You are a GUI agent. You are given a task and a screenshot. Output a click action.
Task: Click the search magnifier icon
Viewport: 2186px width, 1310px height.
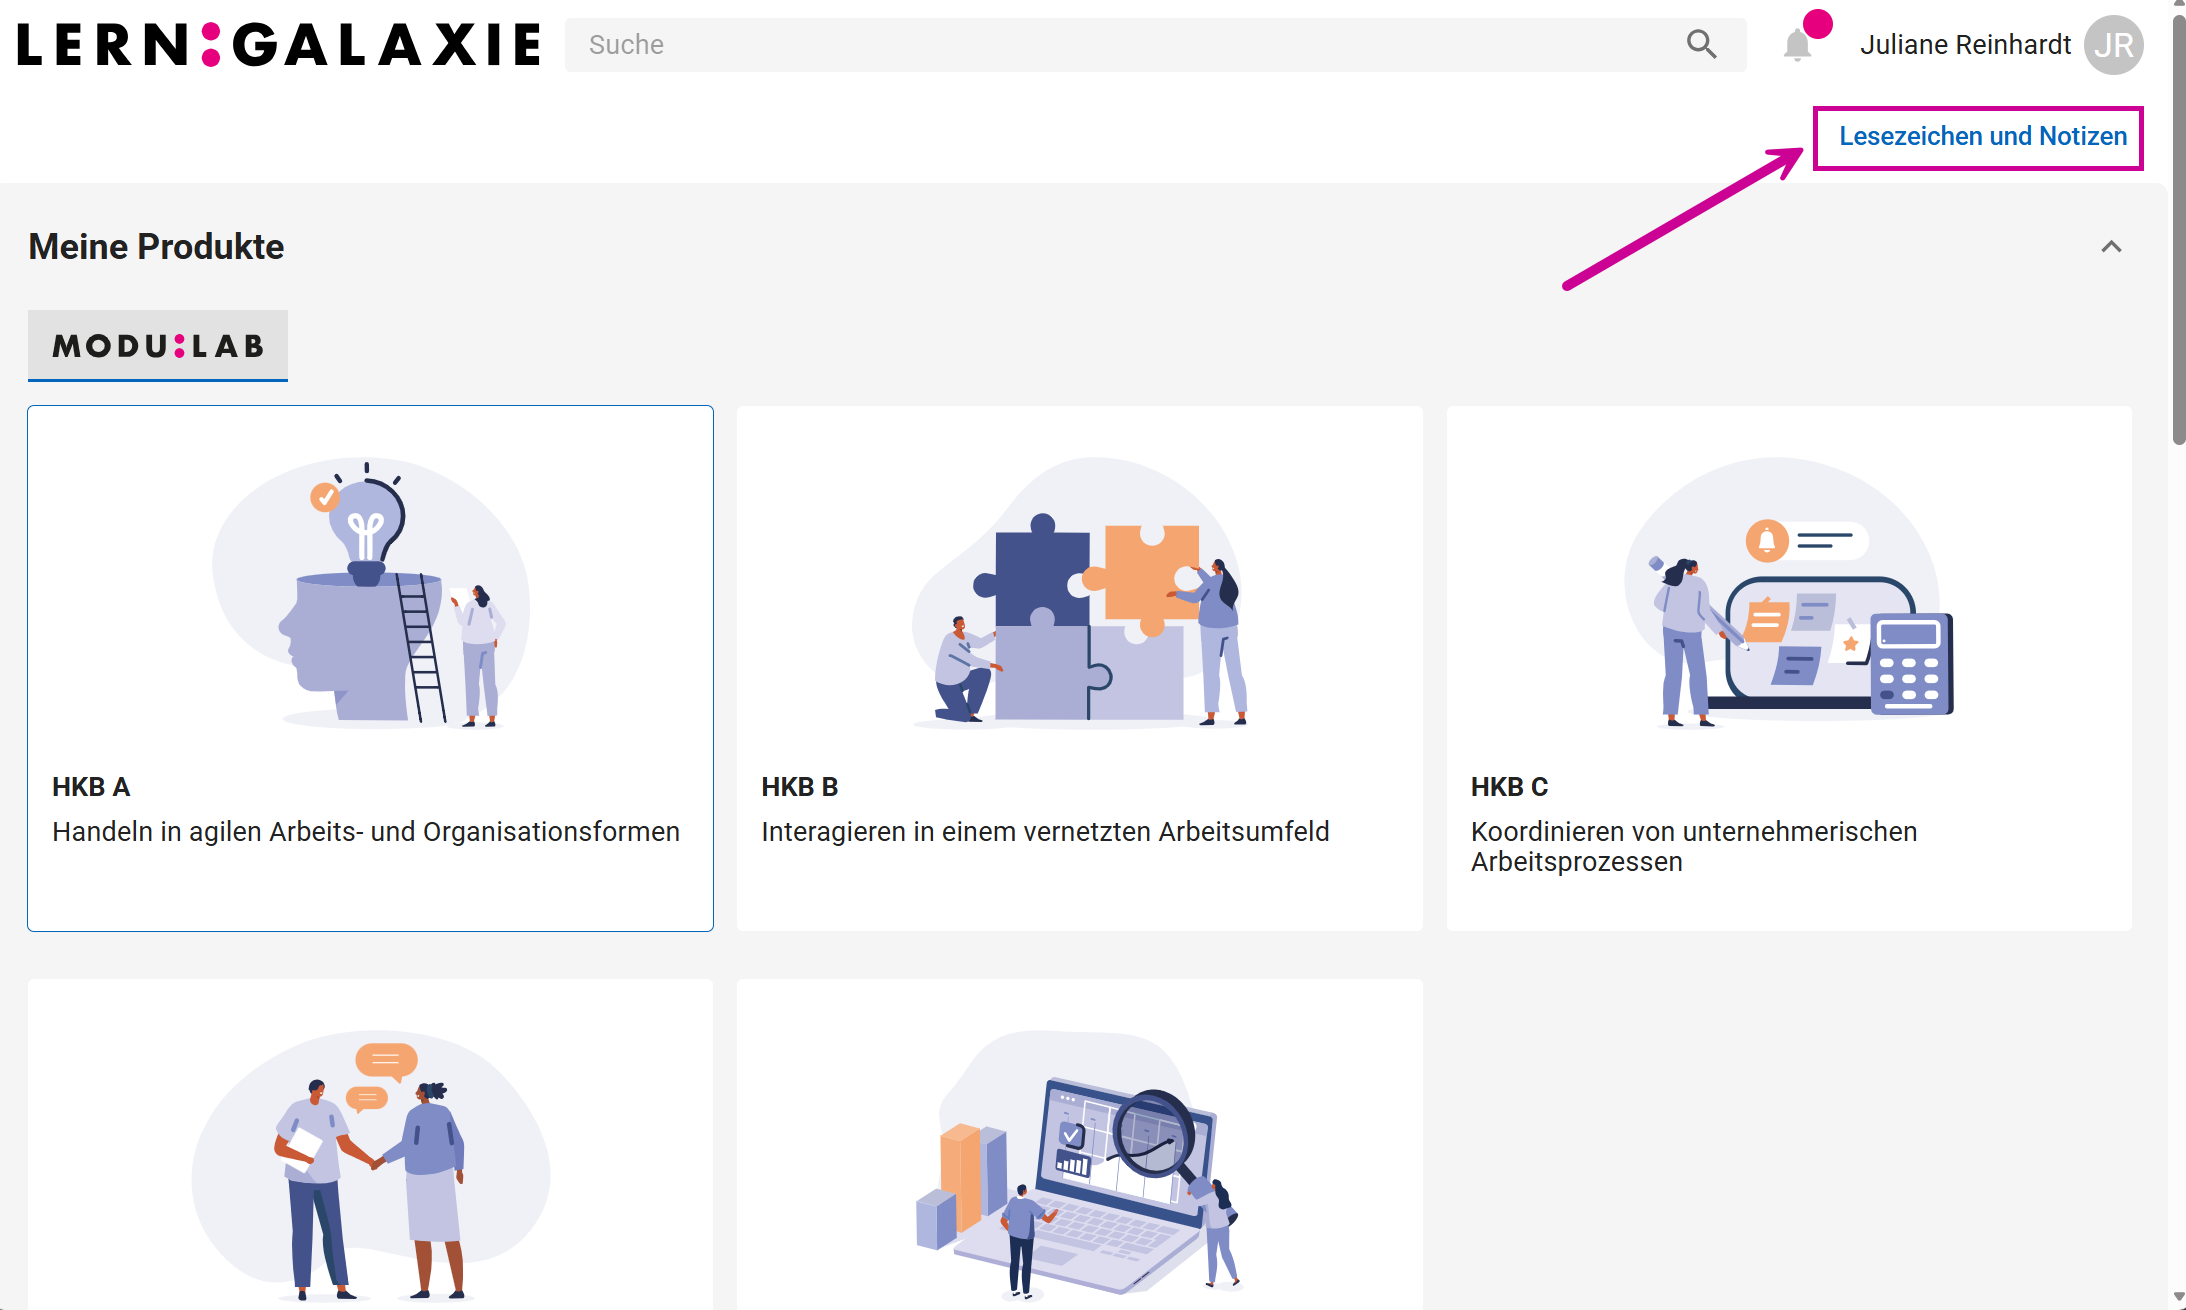click(x=1701, y=44)
